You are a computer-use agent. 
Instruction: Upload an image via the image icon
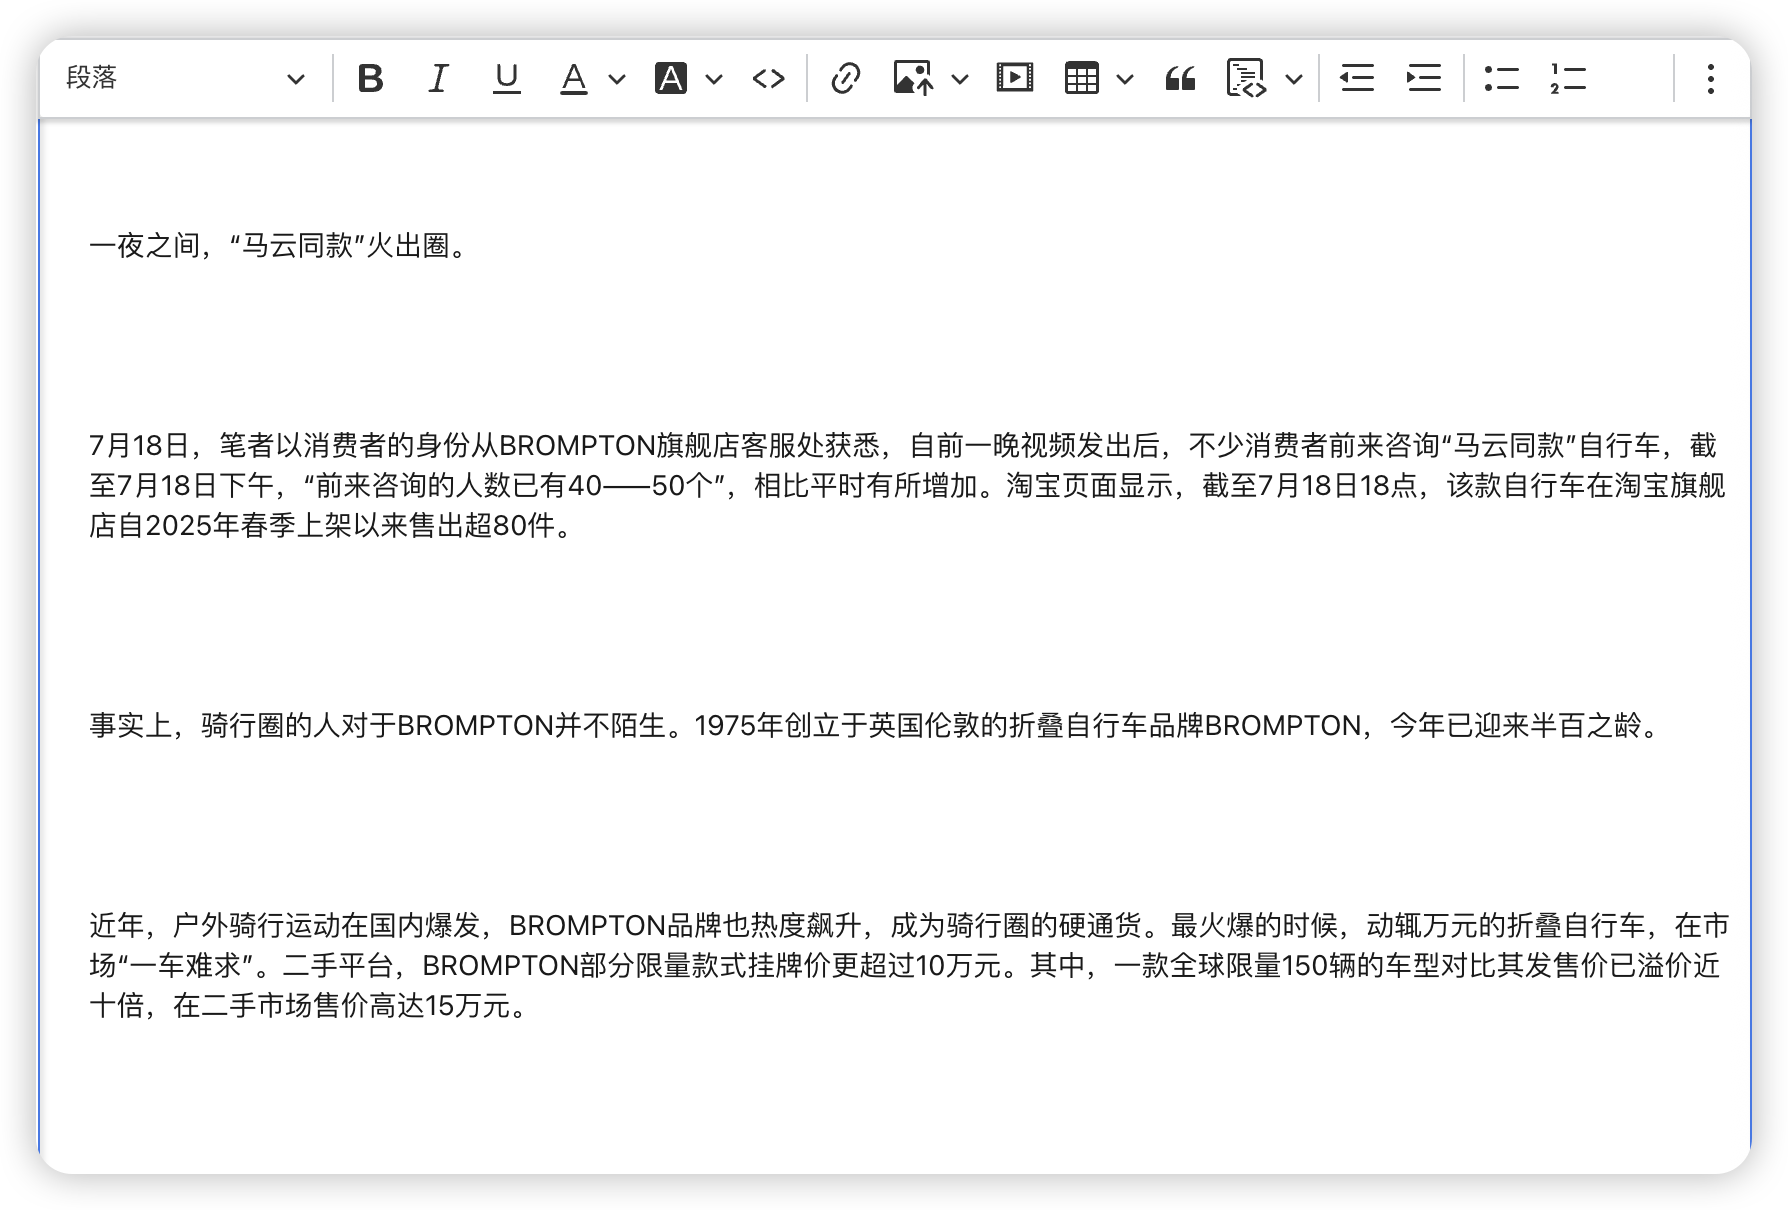pyautogui.click(x=914, y=78)
